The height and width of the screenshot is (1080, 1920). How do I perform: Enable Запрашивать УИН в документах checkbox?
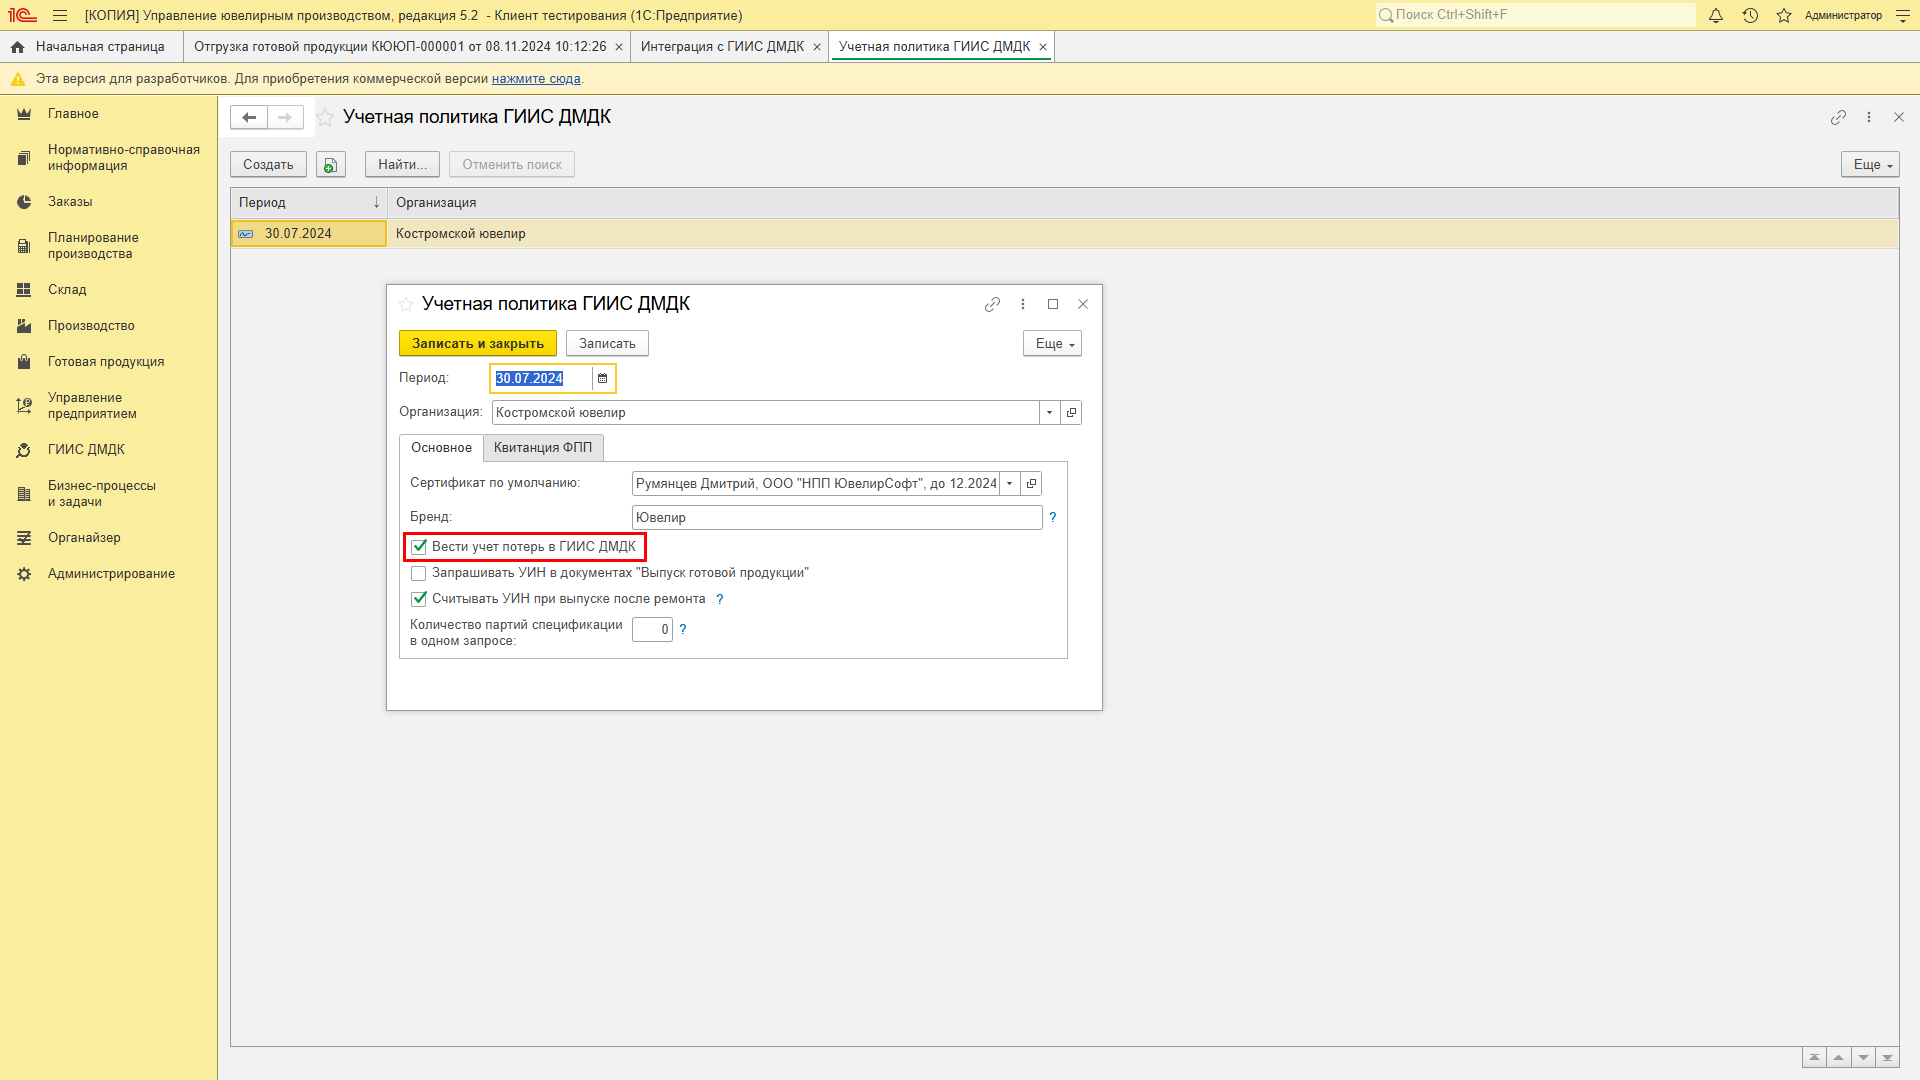point(419,573)
